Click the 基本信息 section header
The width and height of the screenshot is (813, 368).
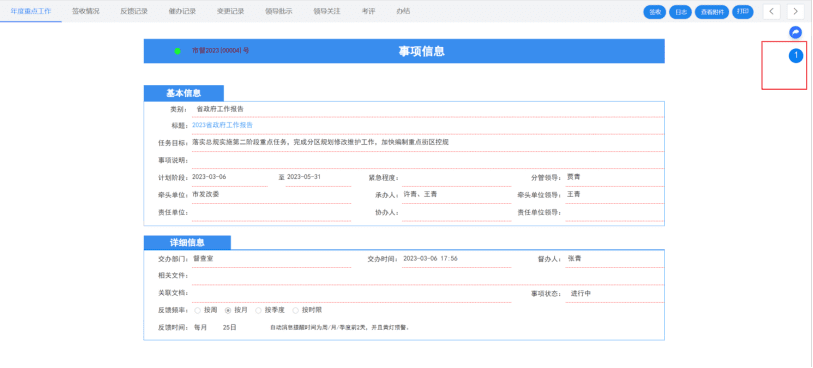pos(184,93)
